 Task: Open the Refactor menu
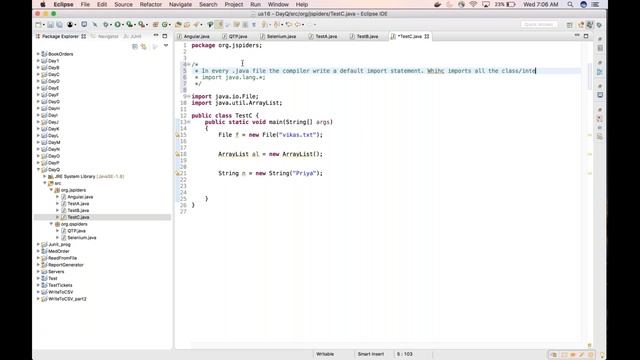coord(151,4)
